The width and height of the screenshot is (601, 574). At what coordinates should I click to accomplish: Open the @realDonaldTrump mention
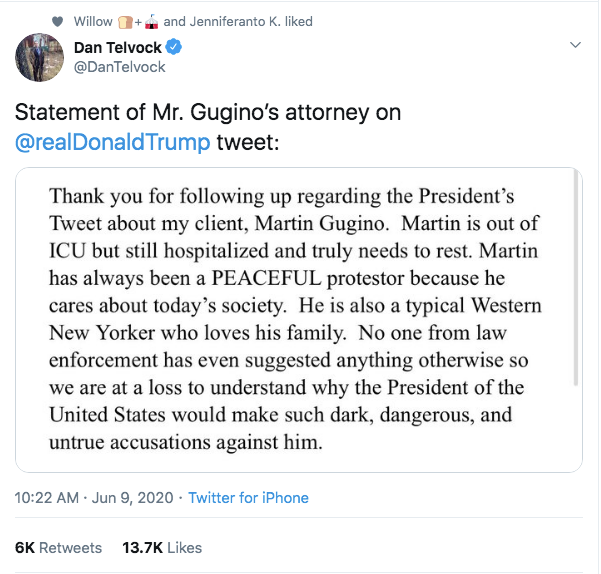pyautogui.click(x=113, y=141)
